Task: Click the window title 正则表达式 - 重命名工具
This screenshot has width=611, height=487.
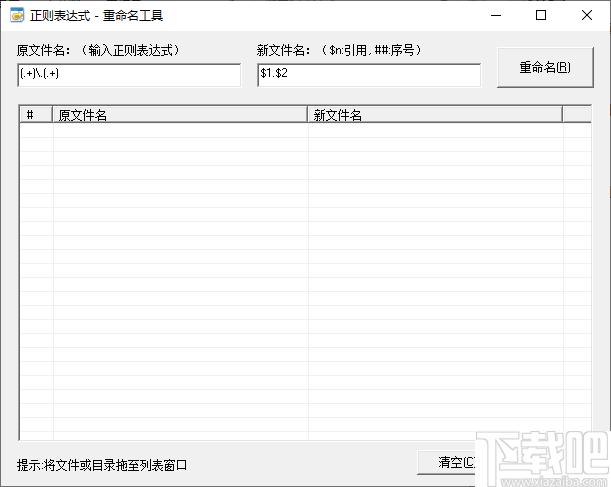Action: tap(96, 15)
